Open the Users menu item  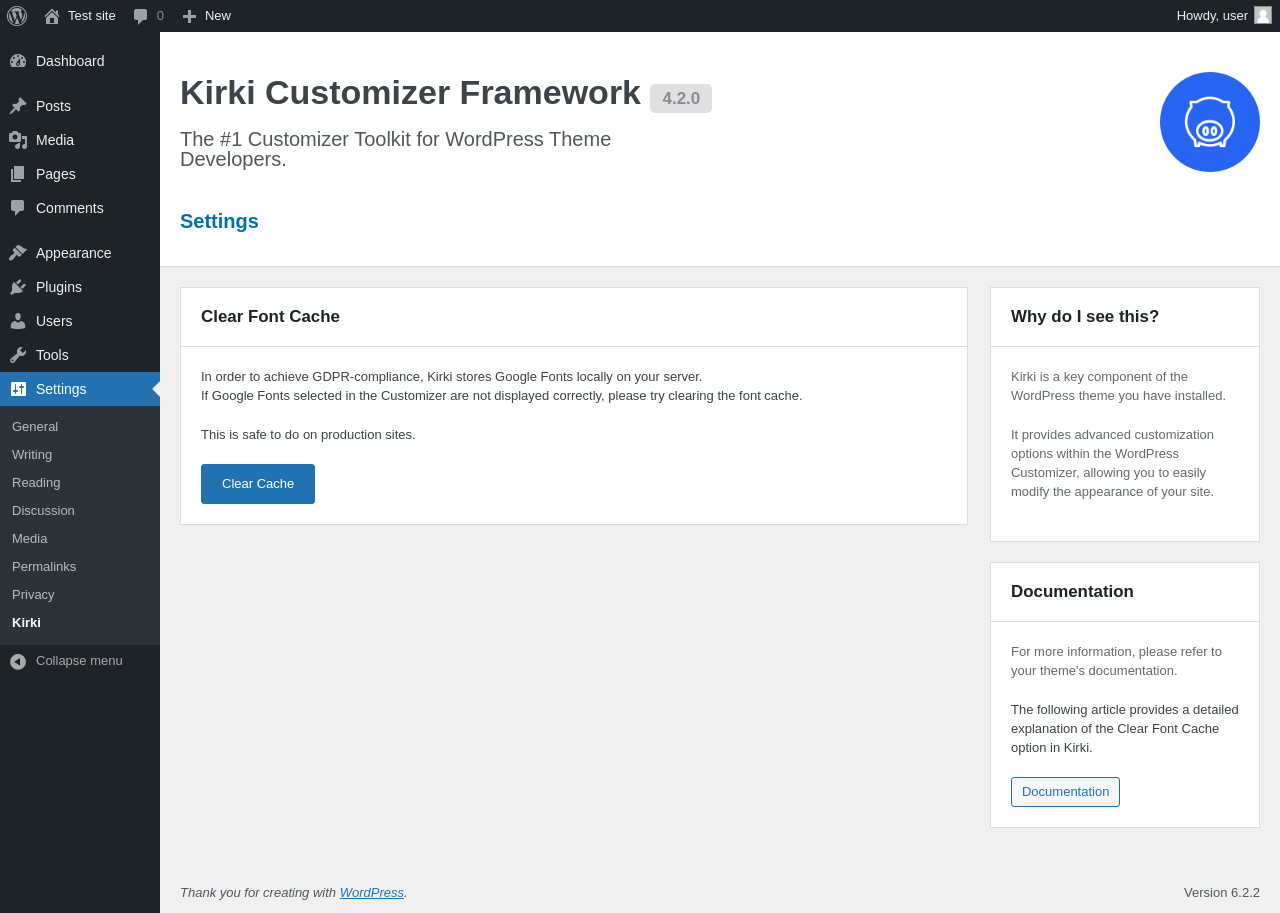click(x=54, y=321)
